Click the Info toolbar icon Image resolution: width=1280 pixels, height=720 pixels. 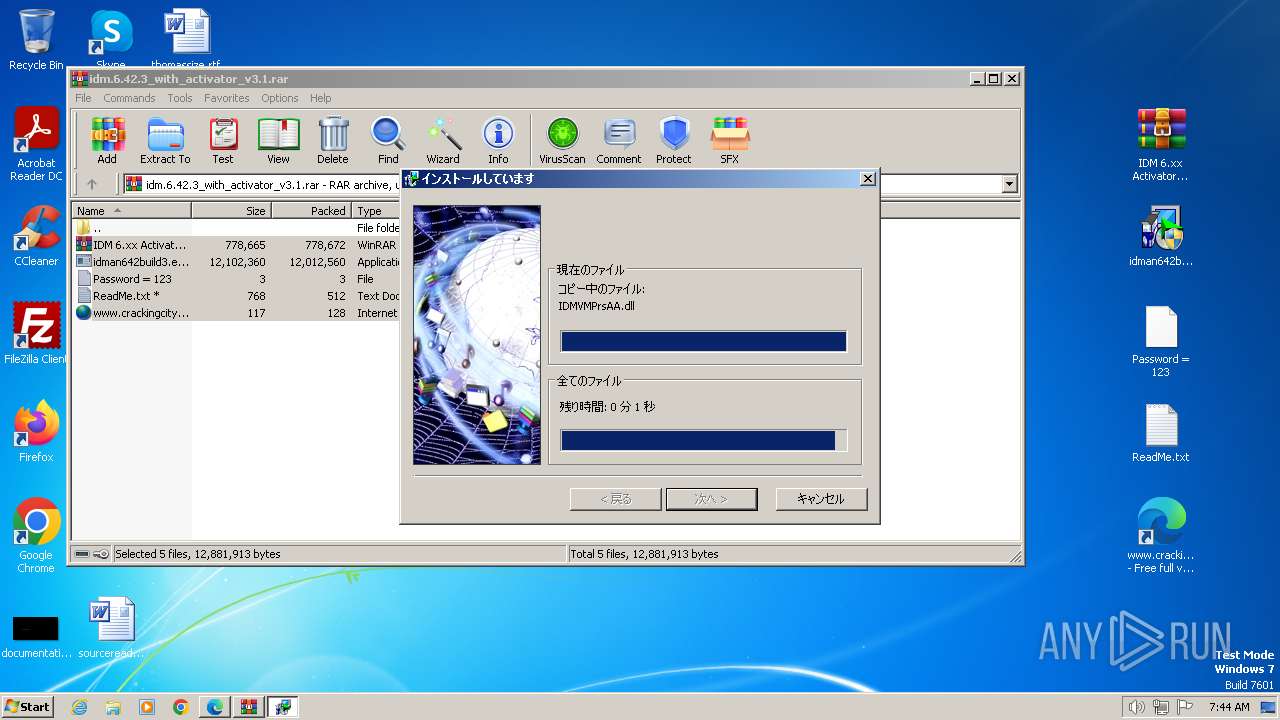click(x=498, y=140)
